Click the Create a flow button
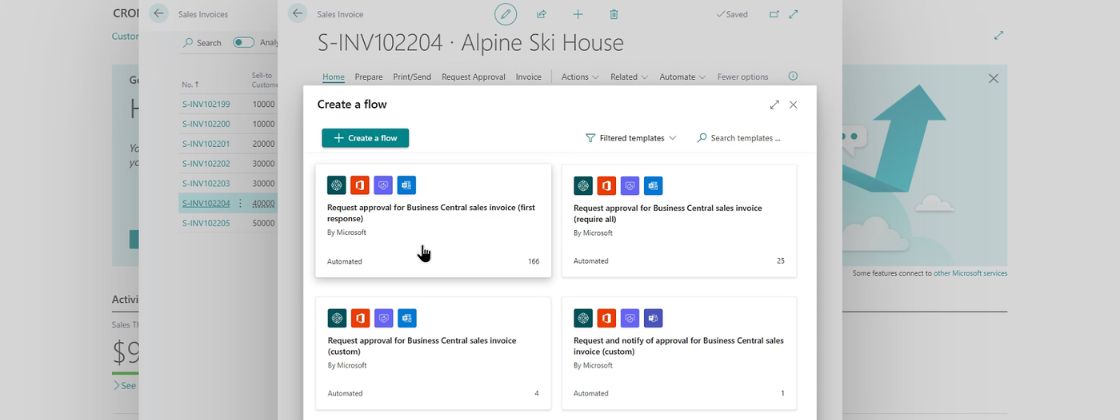The height and width of the screenshot is (420, 1120). click(x=365, y=138)
